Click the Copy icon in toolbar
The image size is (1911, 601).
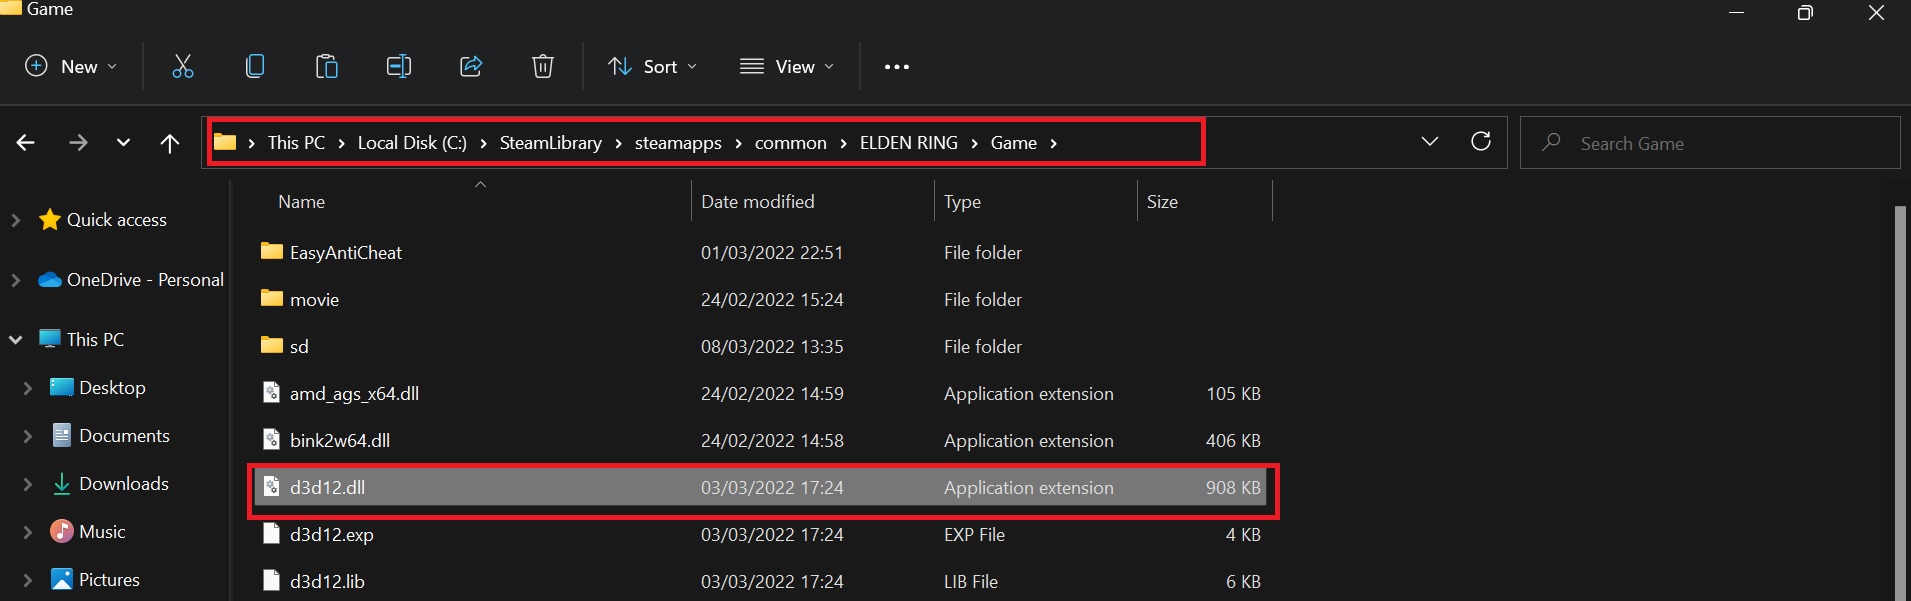255,67
